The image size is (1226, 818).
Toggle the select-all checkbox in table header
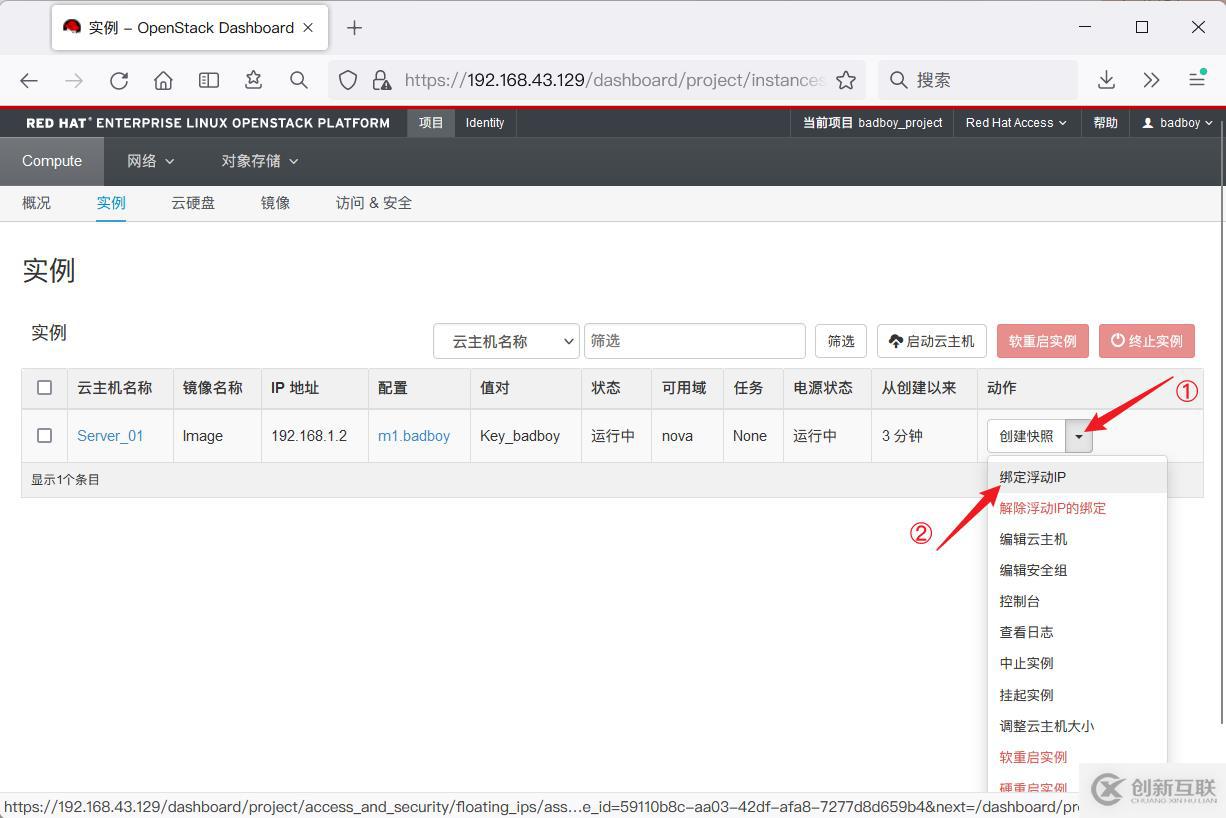[x=44, y=387]
